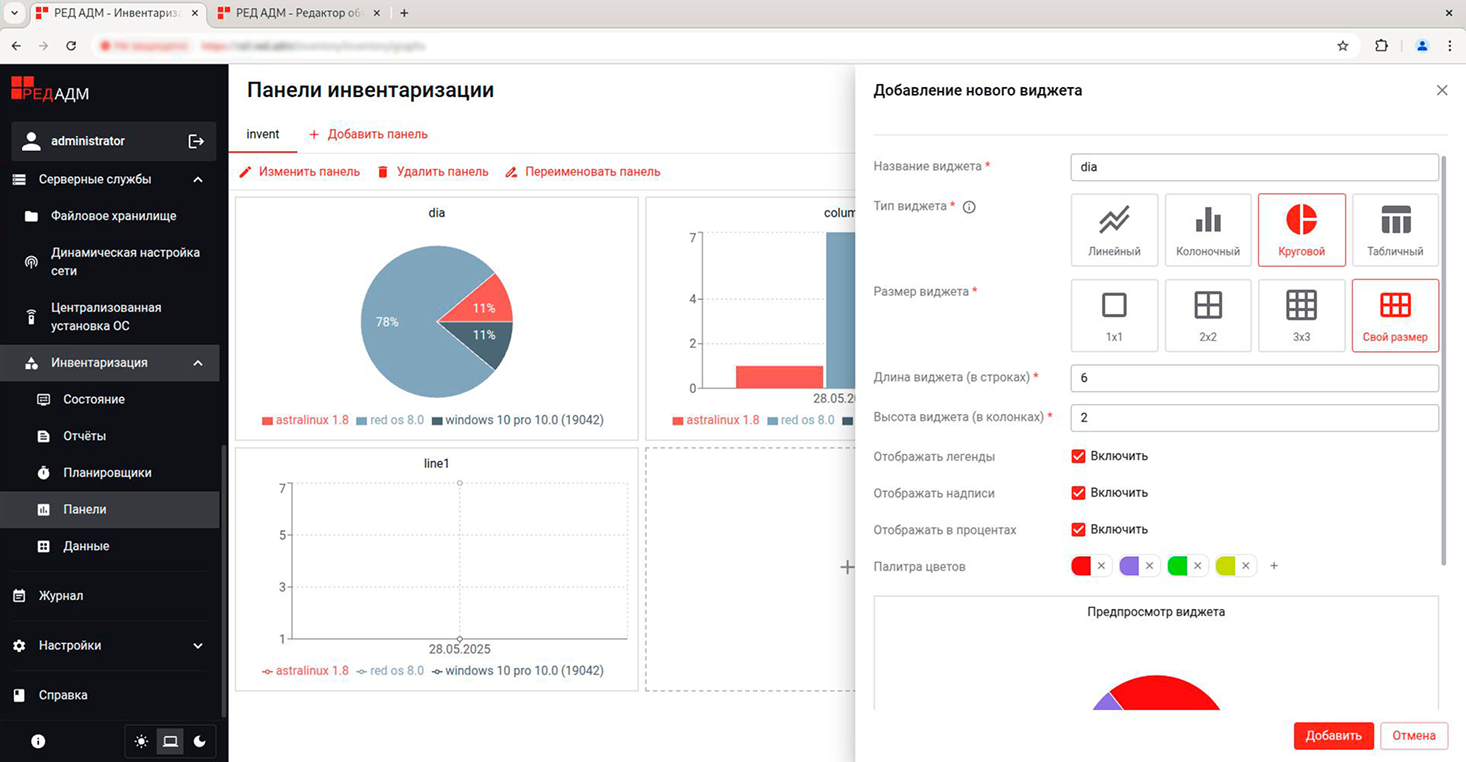Click the logout icon next to administrator
Screen dimensions: 1466x762
tap(196, 141)
